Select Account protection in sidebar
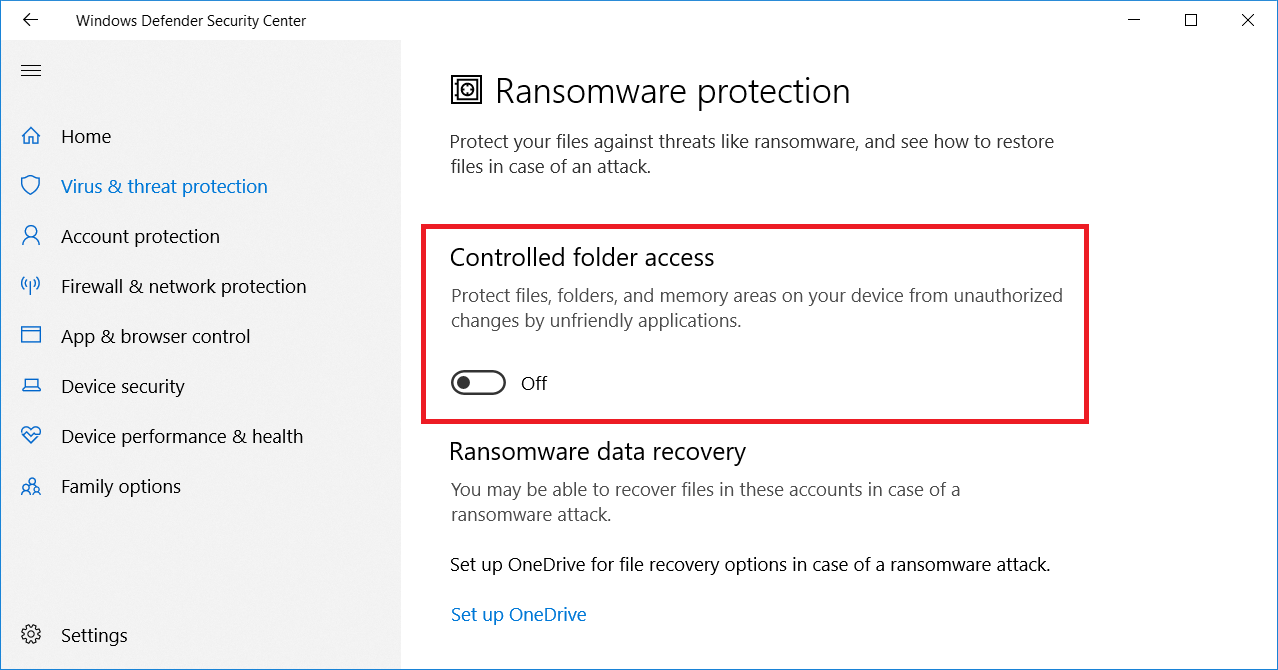The image size is (1278, 670). pos(140,236)
